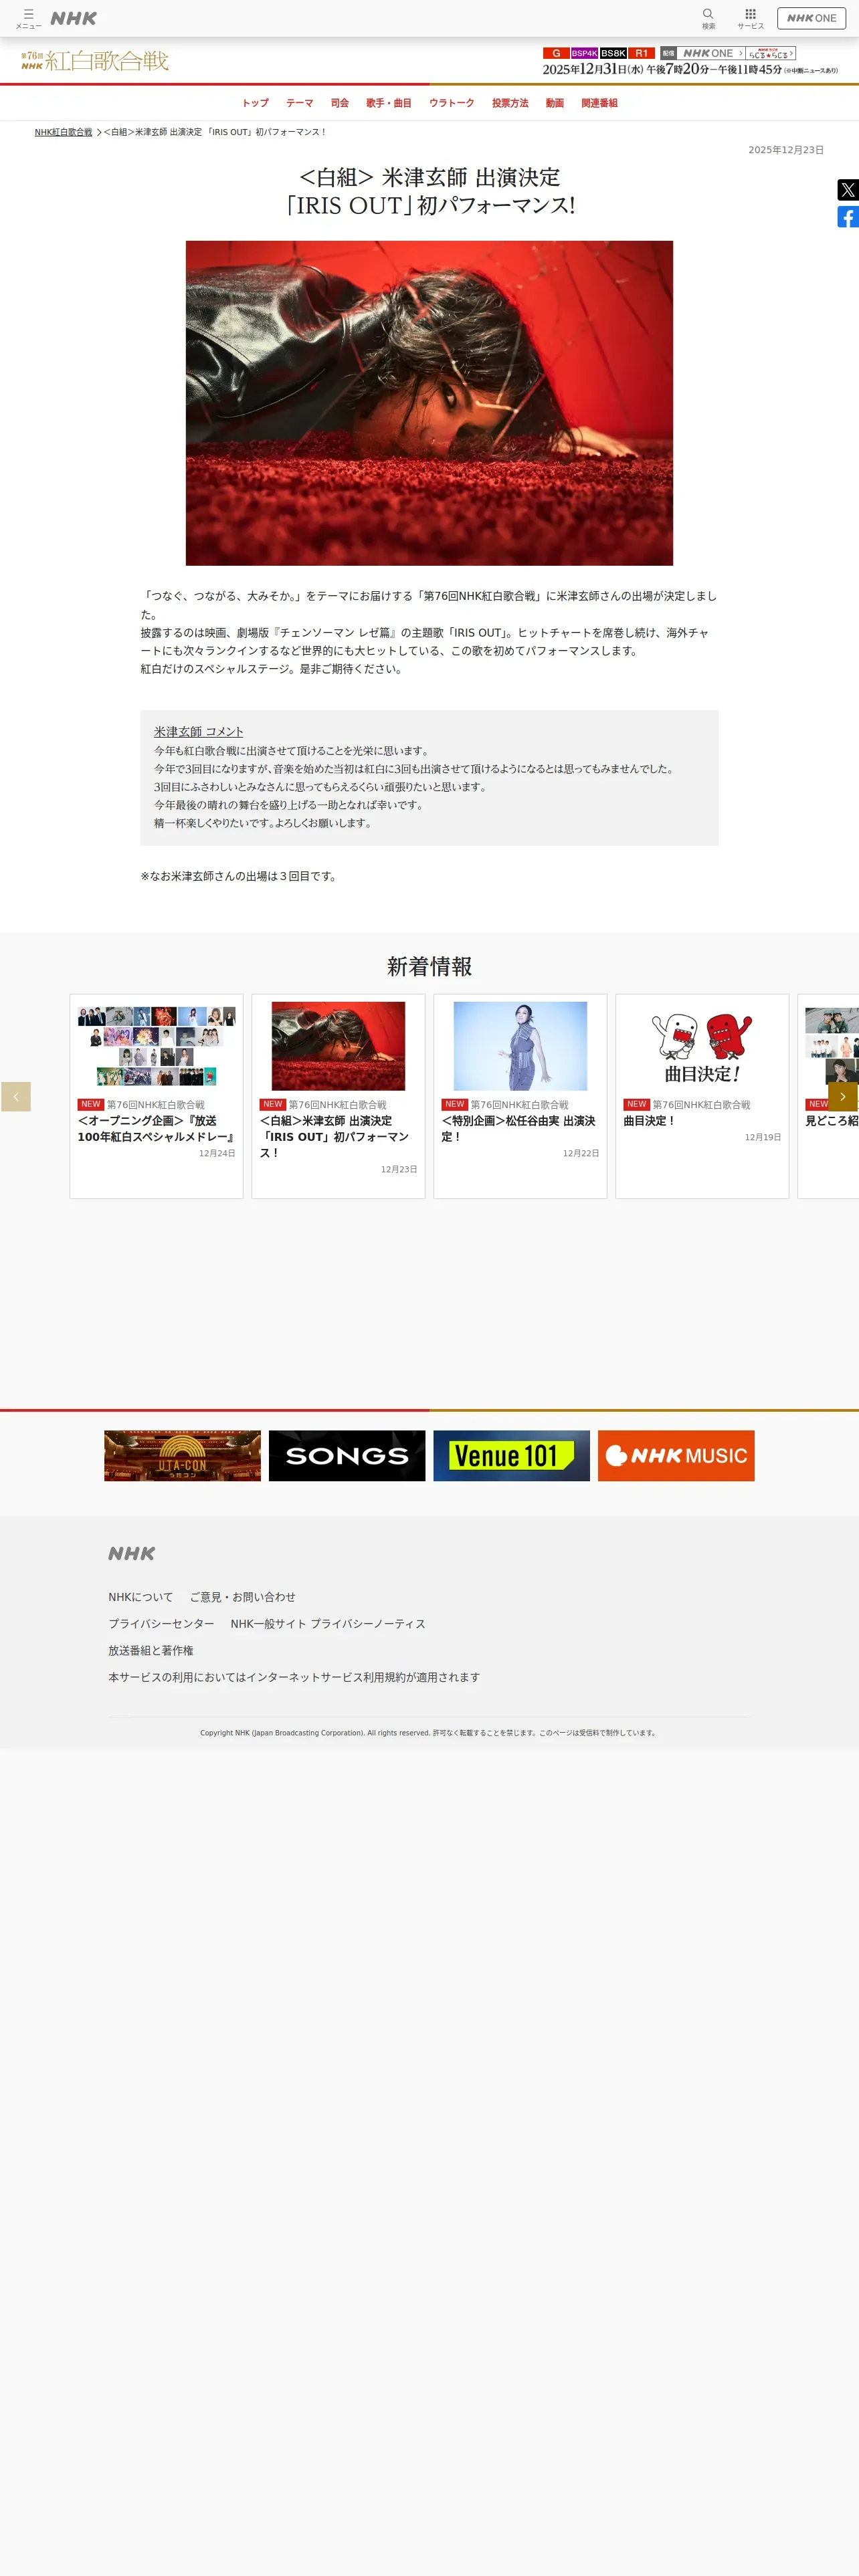Open the らじる★らじる radio link

coord(770,53)
